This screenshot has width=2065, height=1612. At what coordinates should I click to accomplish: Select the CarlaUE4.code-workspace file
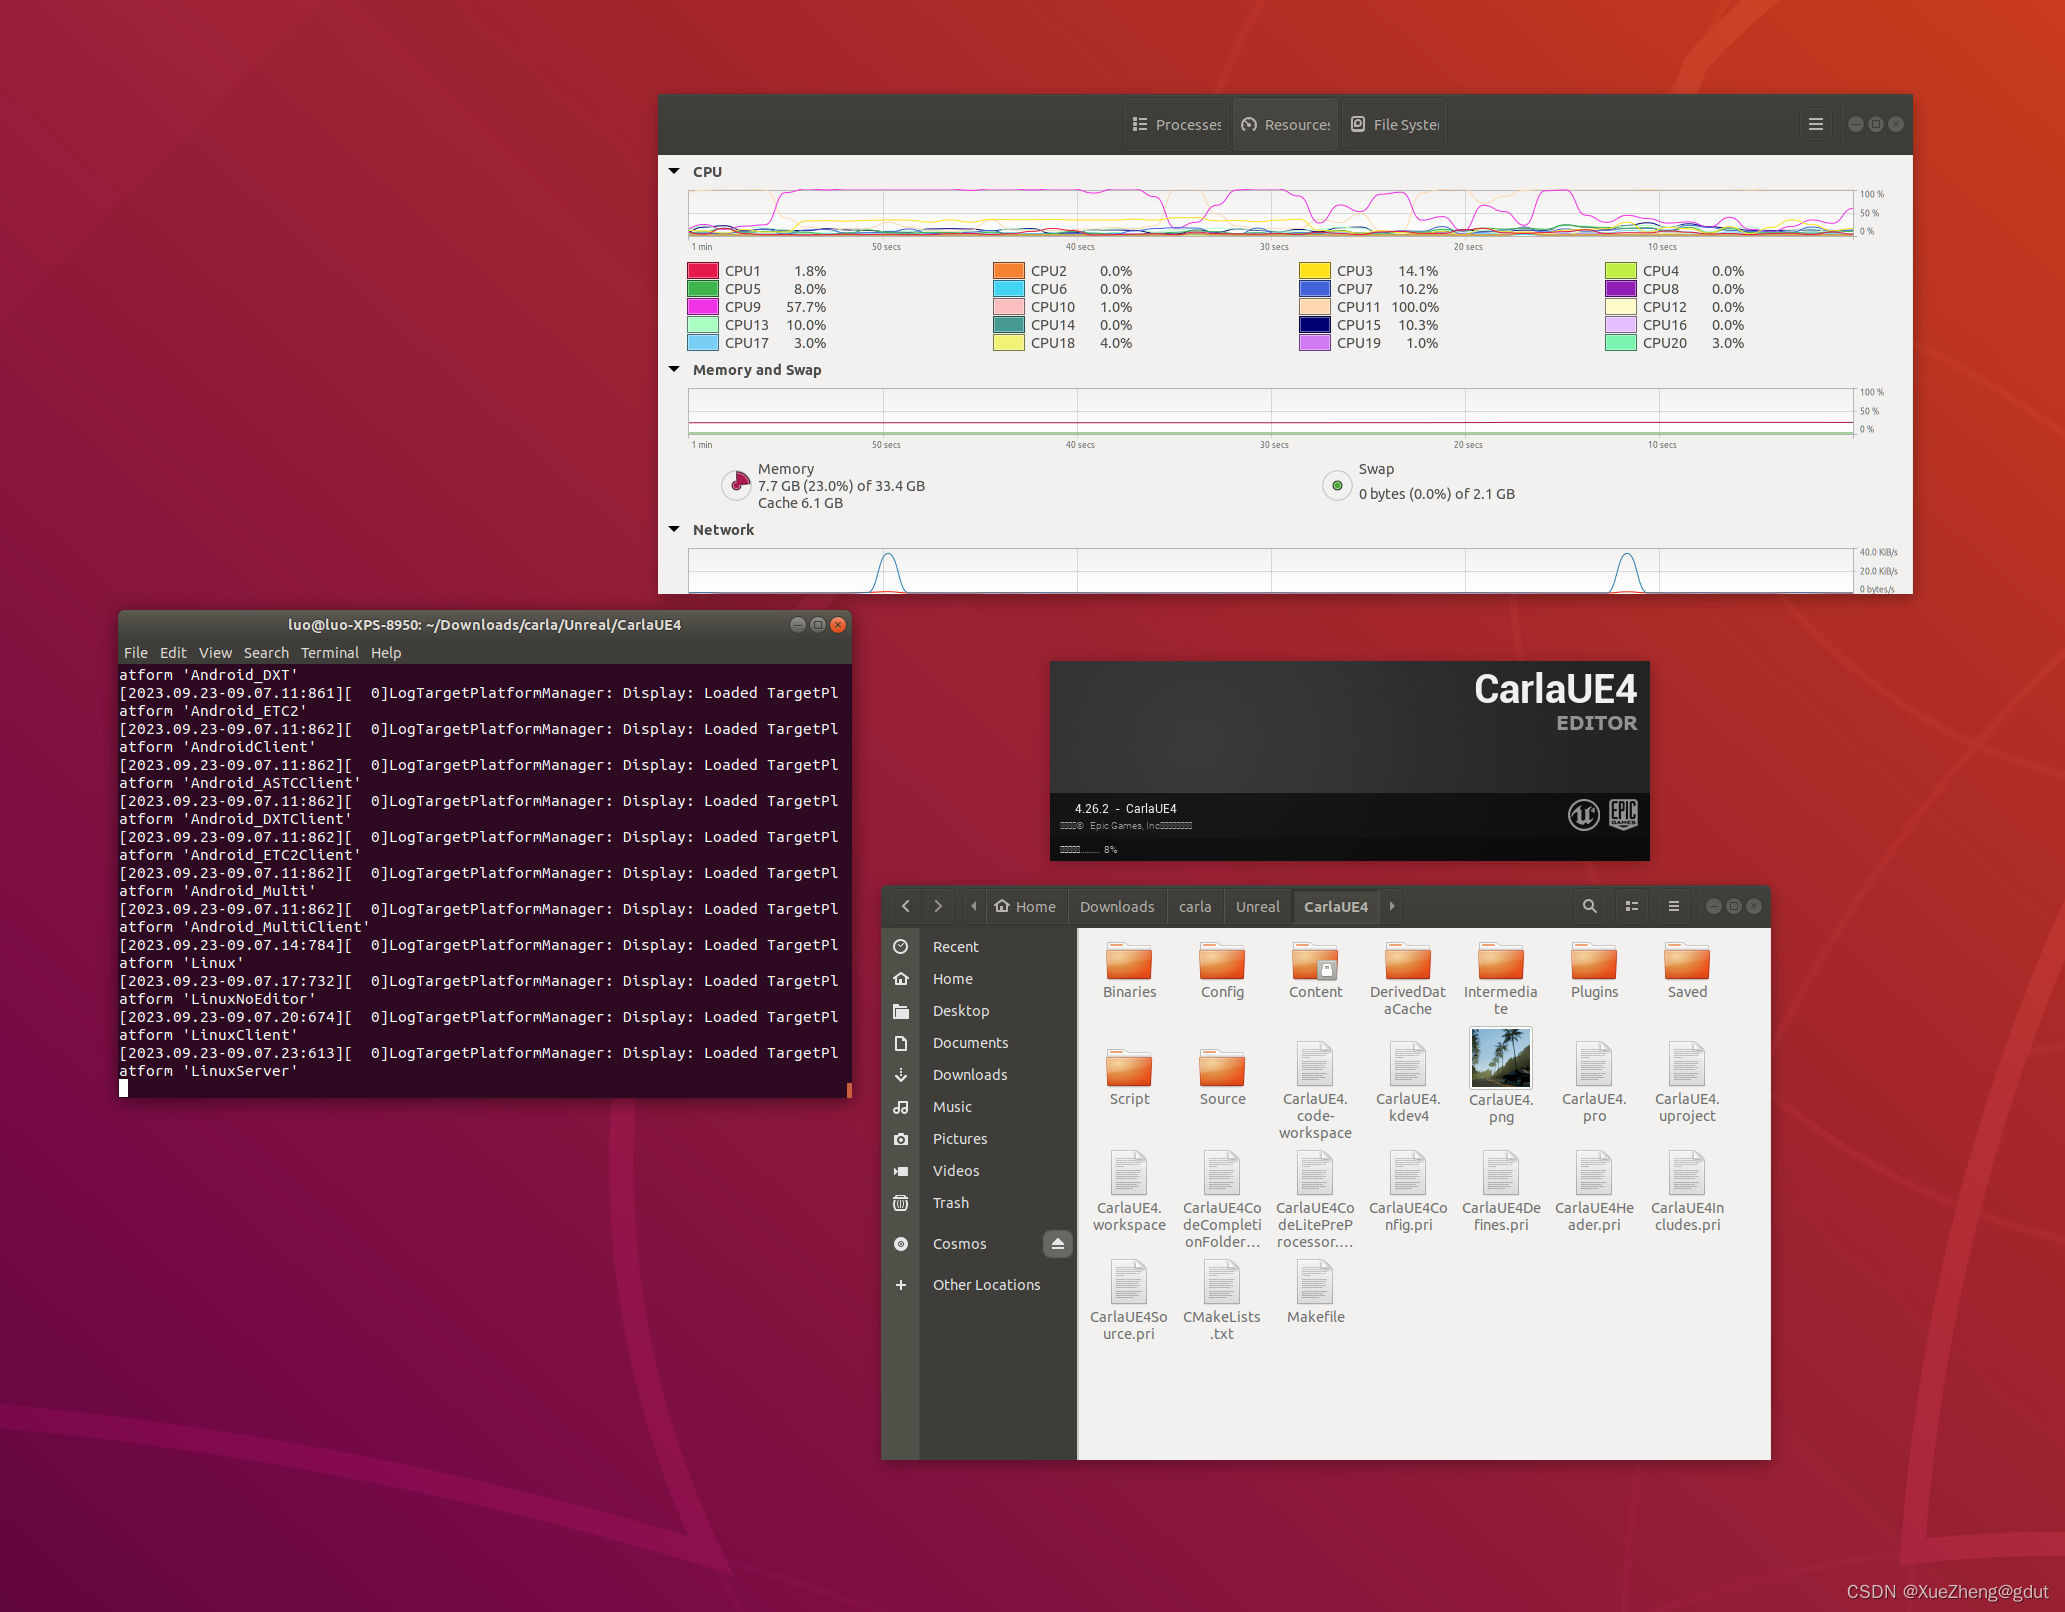(1315, 1091)
